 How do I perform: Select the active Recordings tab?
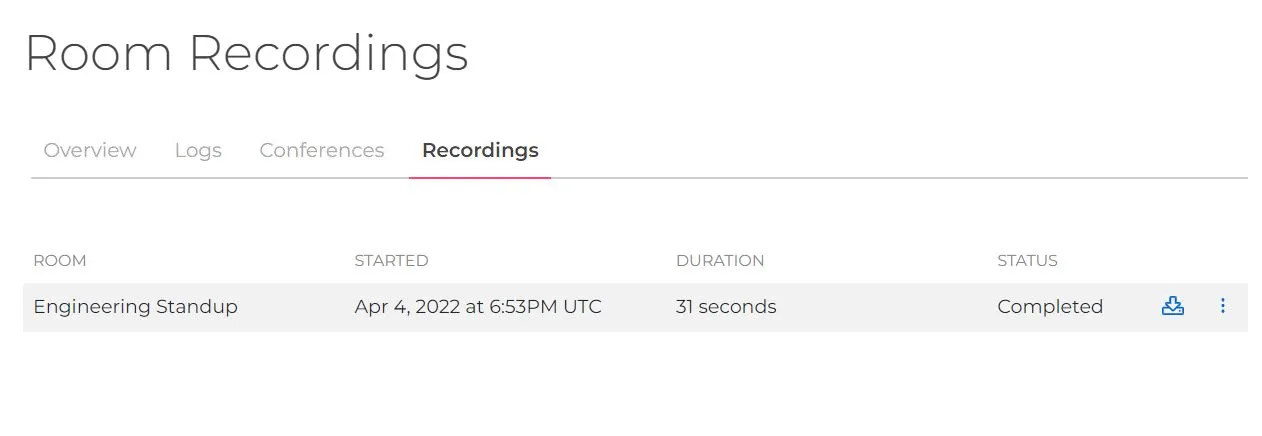[x=480, y=150]
